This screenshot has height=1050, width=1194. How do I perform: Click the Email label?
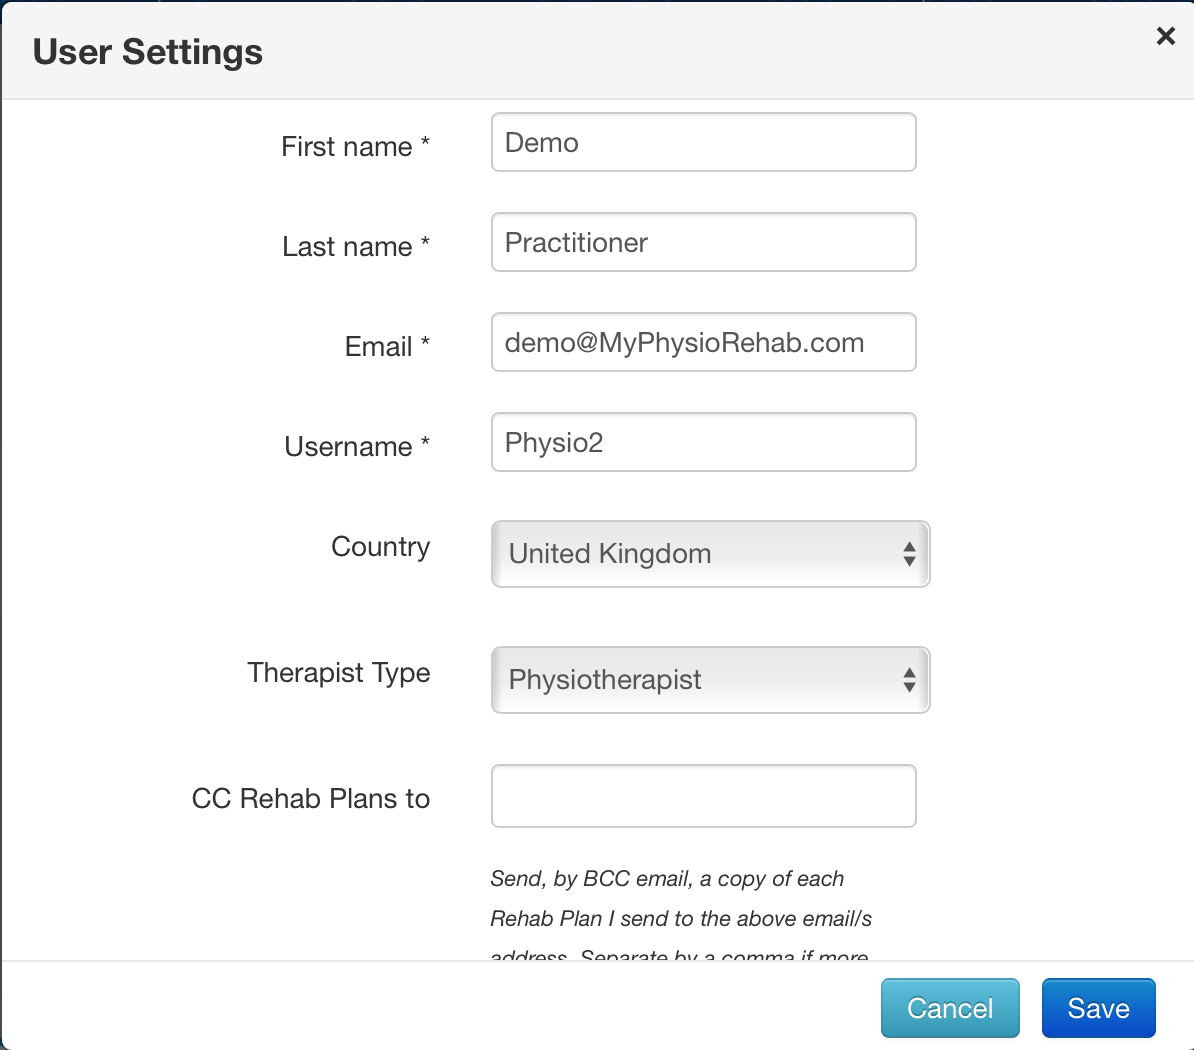point(387,346)
